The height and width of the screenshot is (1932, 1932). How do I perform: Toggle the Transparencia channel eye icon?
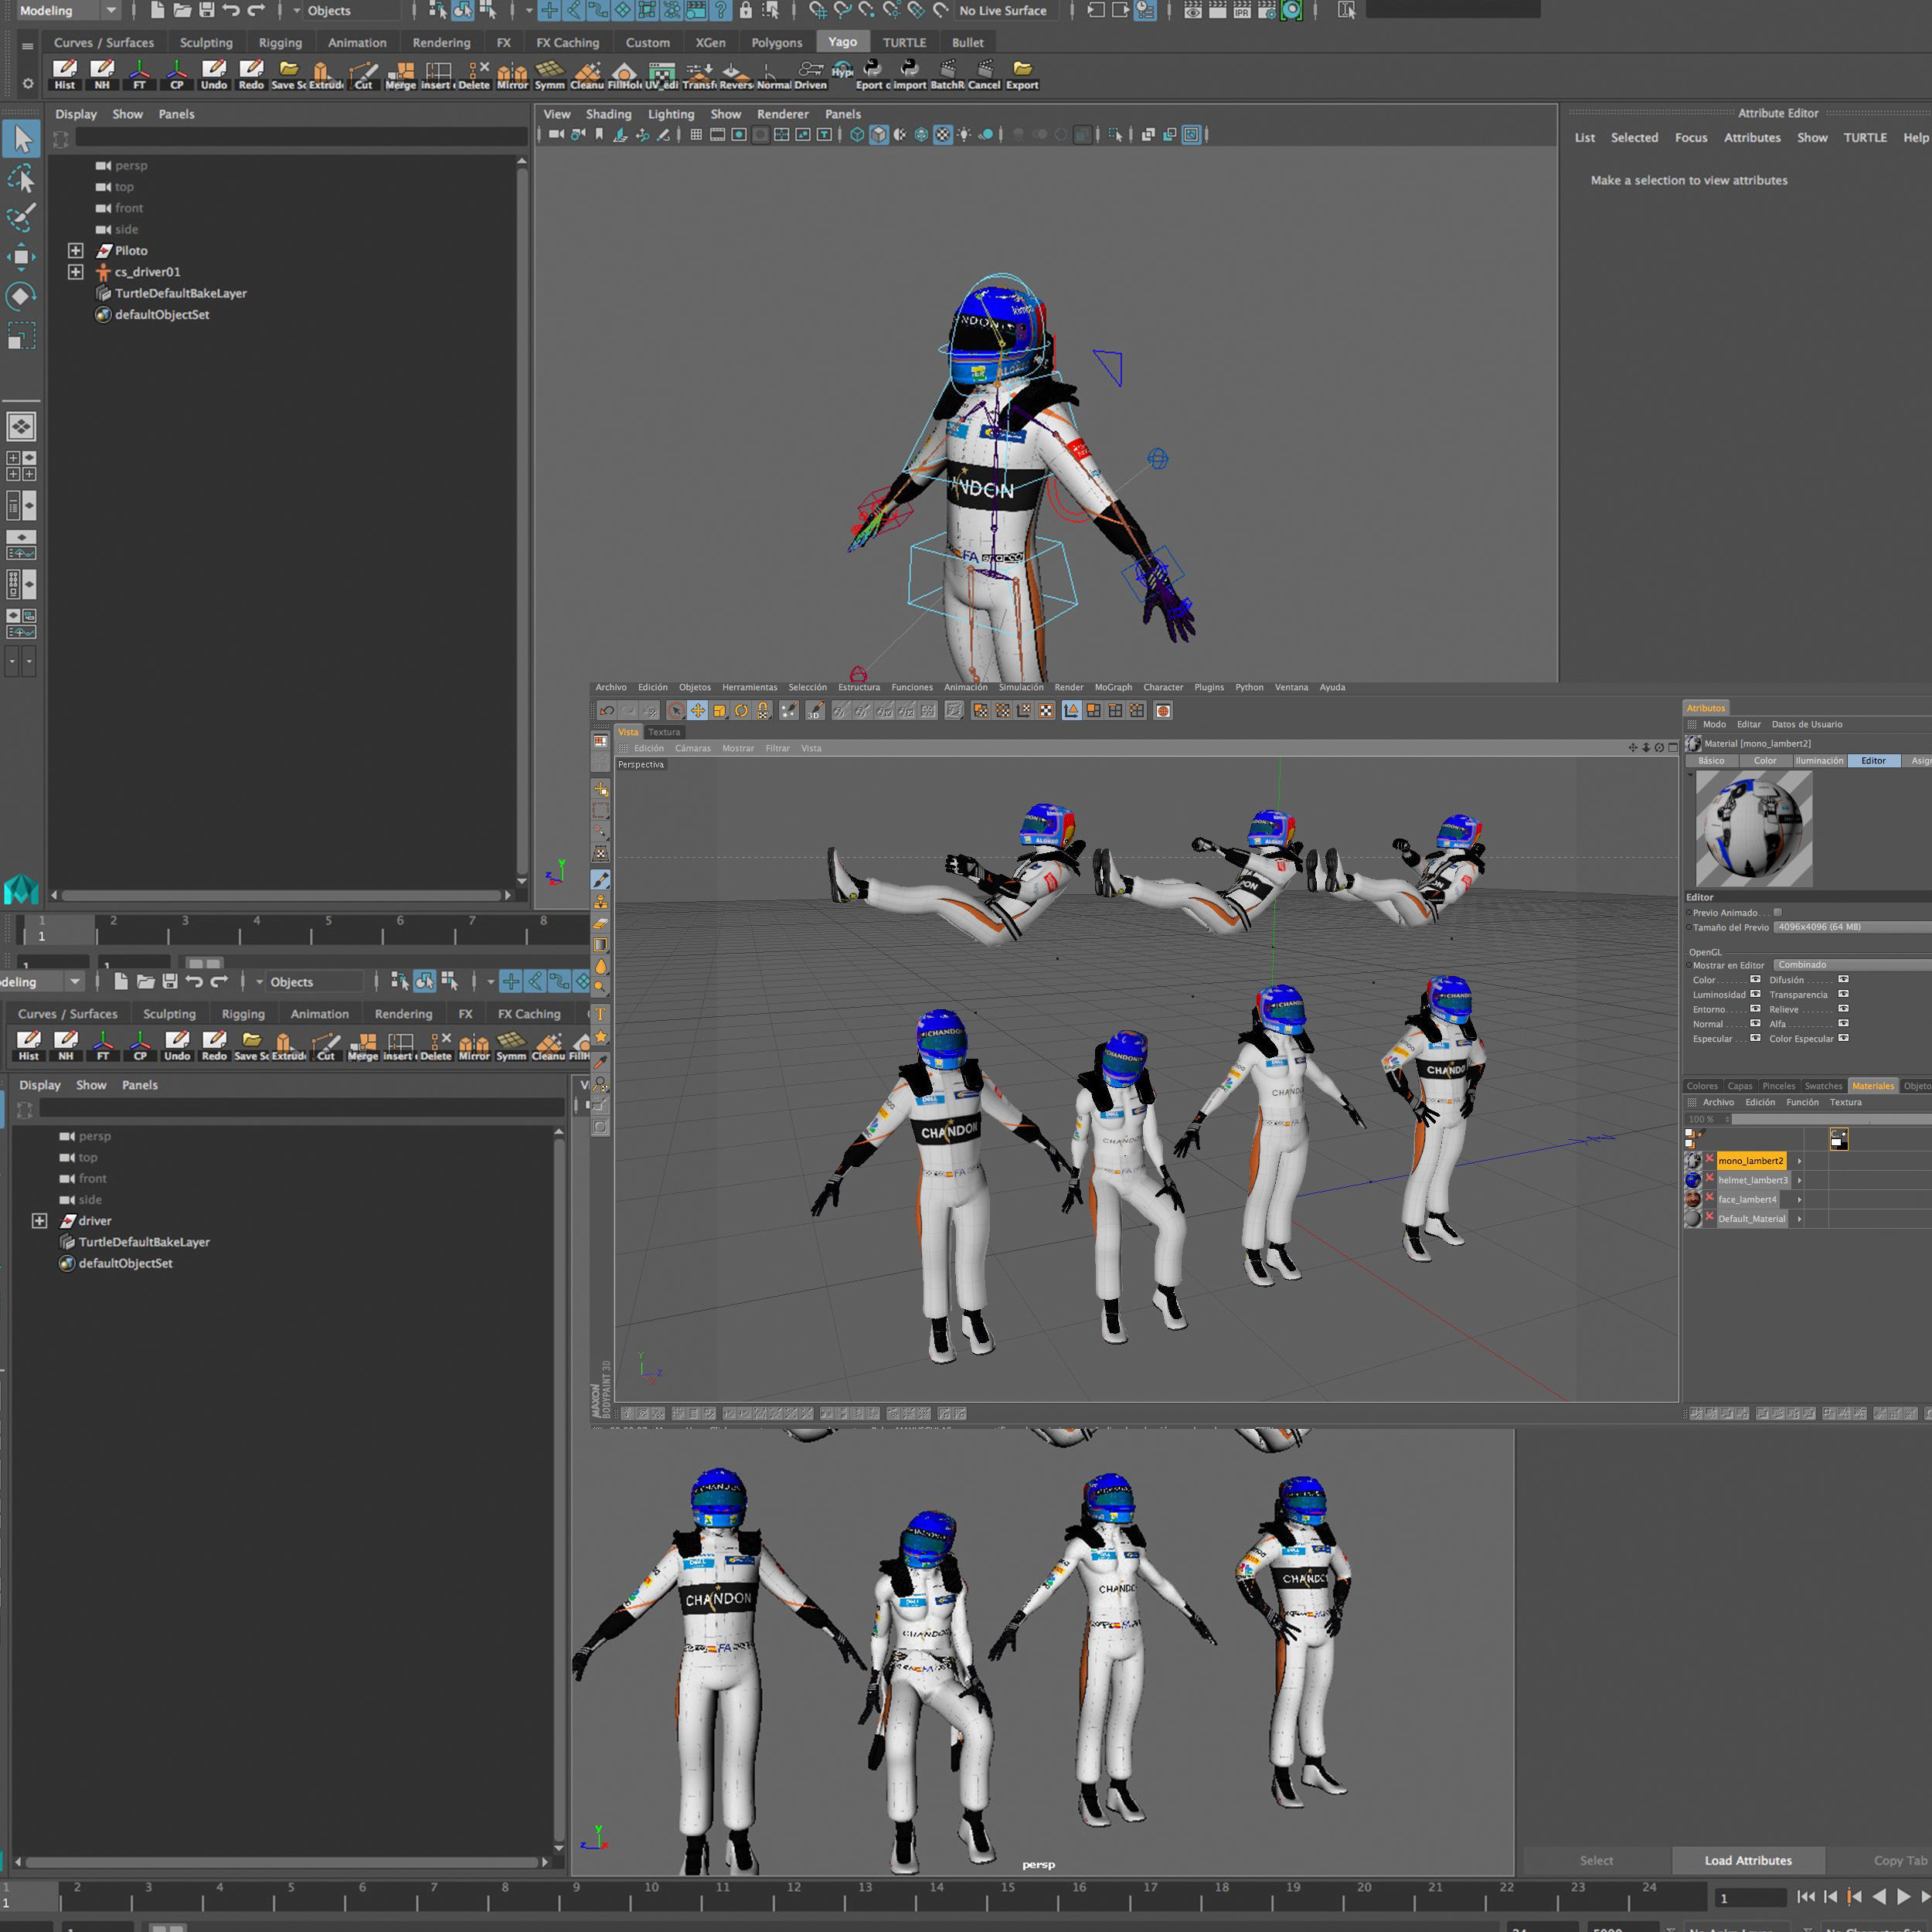1843,994
